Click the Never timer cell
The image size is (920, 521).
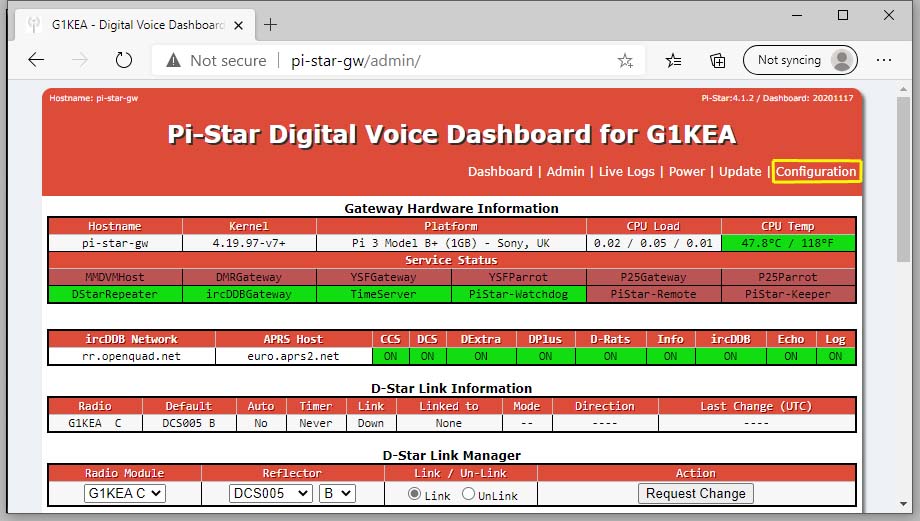coord(316,423)
